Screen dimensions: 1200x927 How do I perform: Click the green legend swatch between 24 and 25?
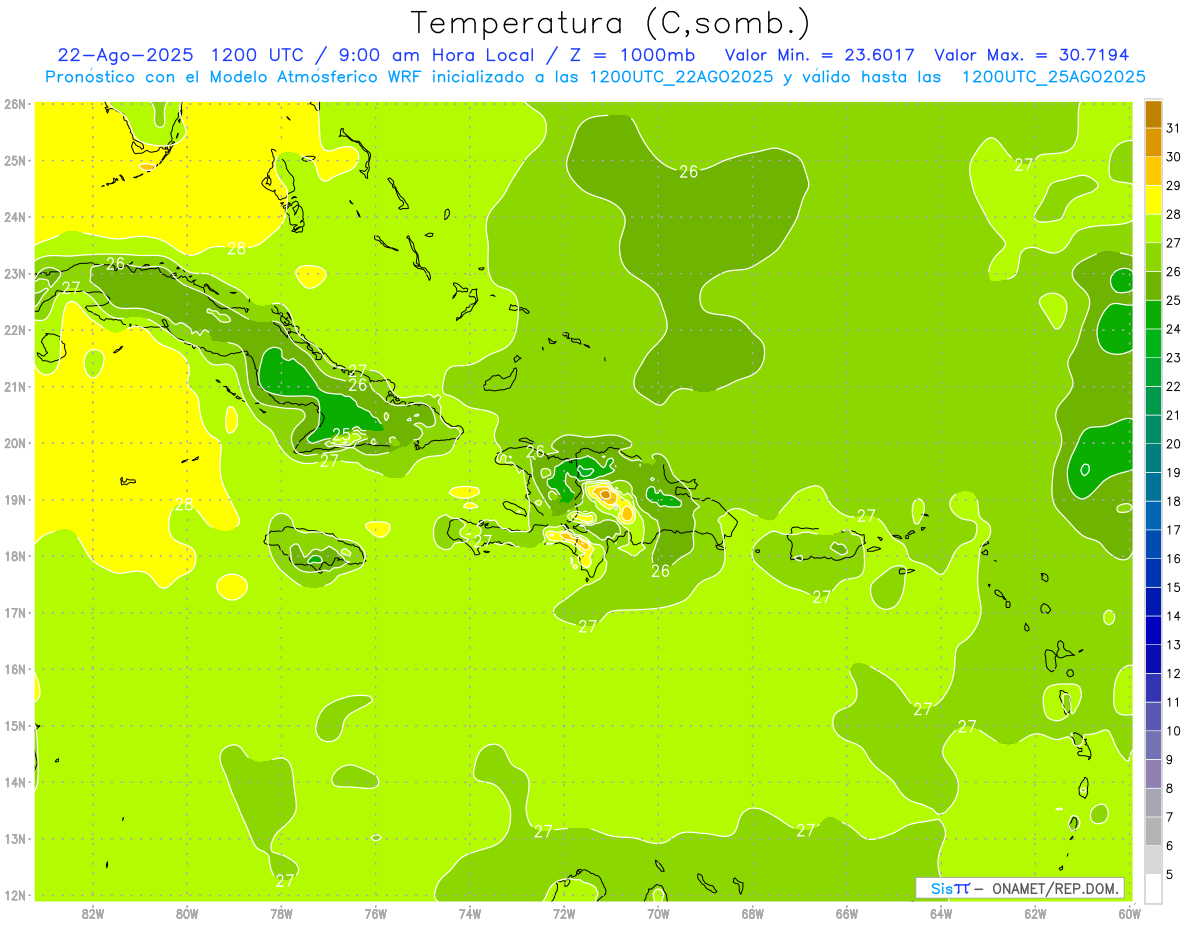coord(1153,314)
